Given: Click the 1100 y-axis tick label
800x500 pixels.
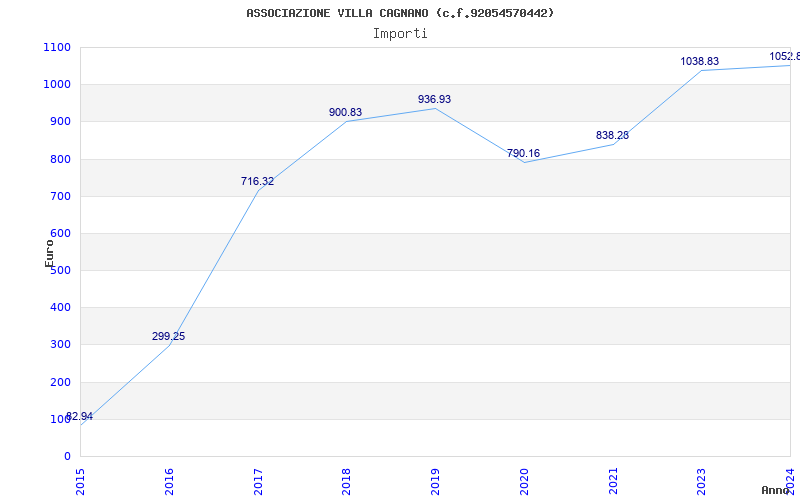Looking at the screenshot, I should [57, 47].
